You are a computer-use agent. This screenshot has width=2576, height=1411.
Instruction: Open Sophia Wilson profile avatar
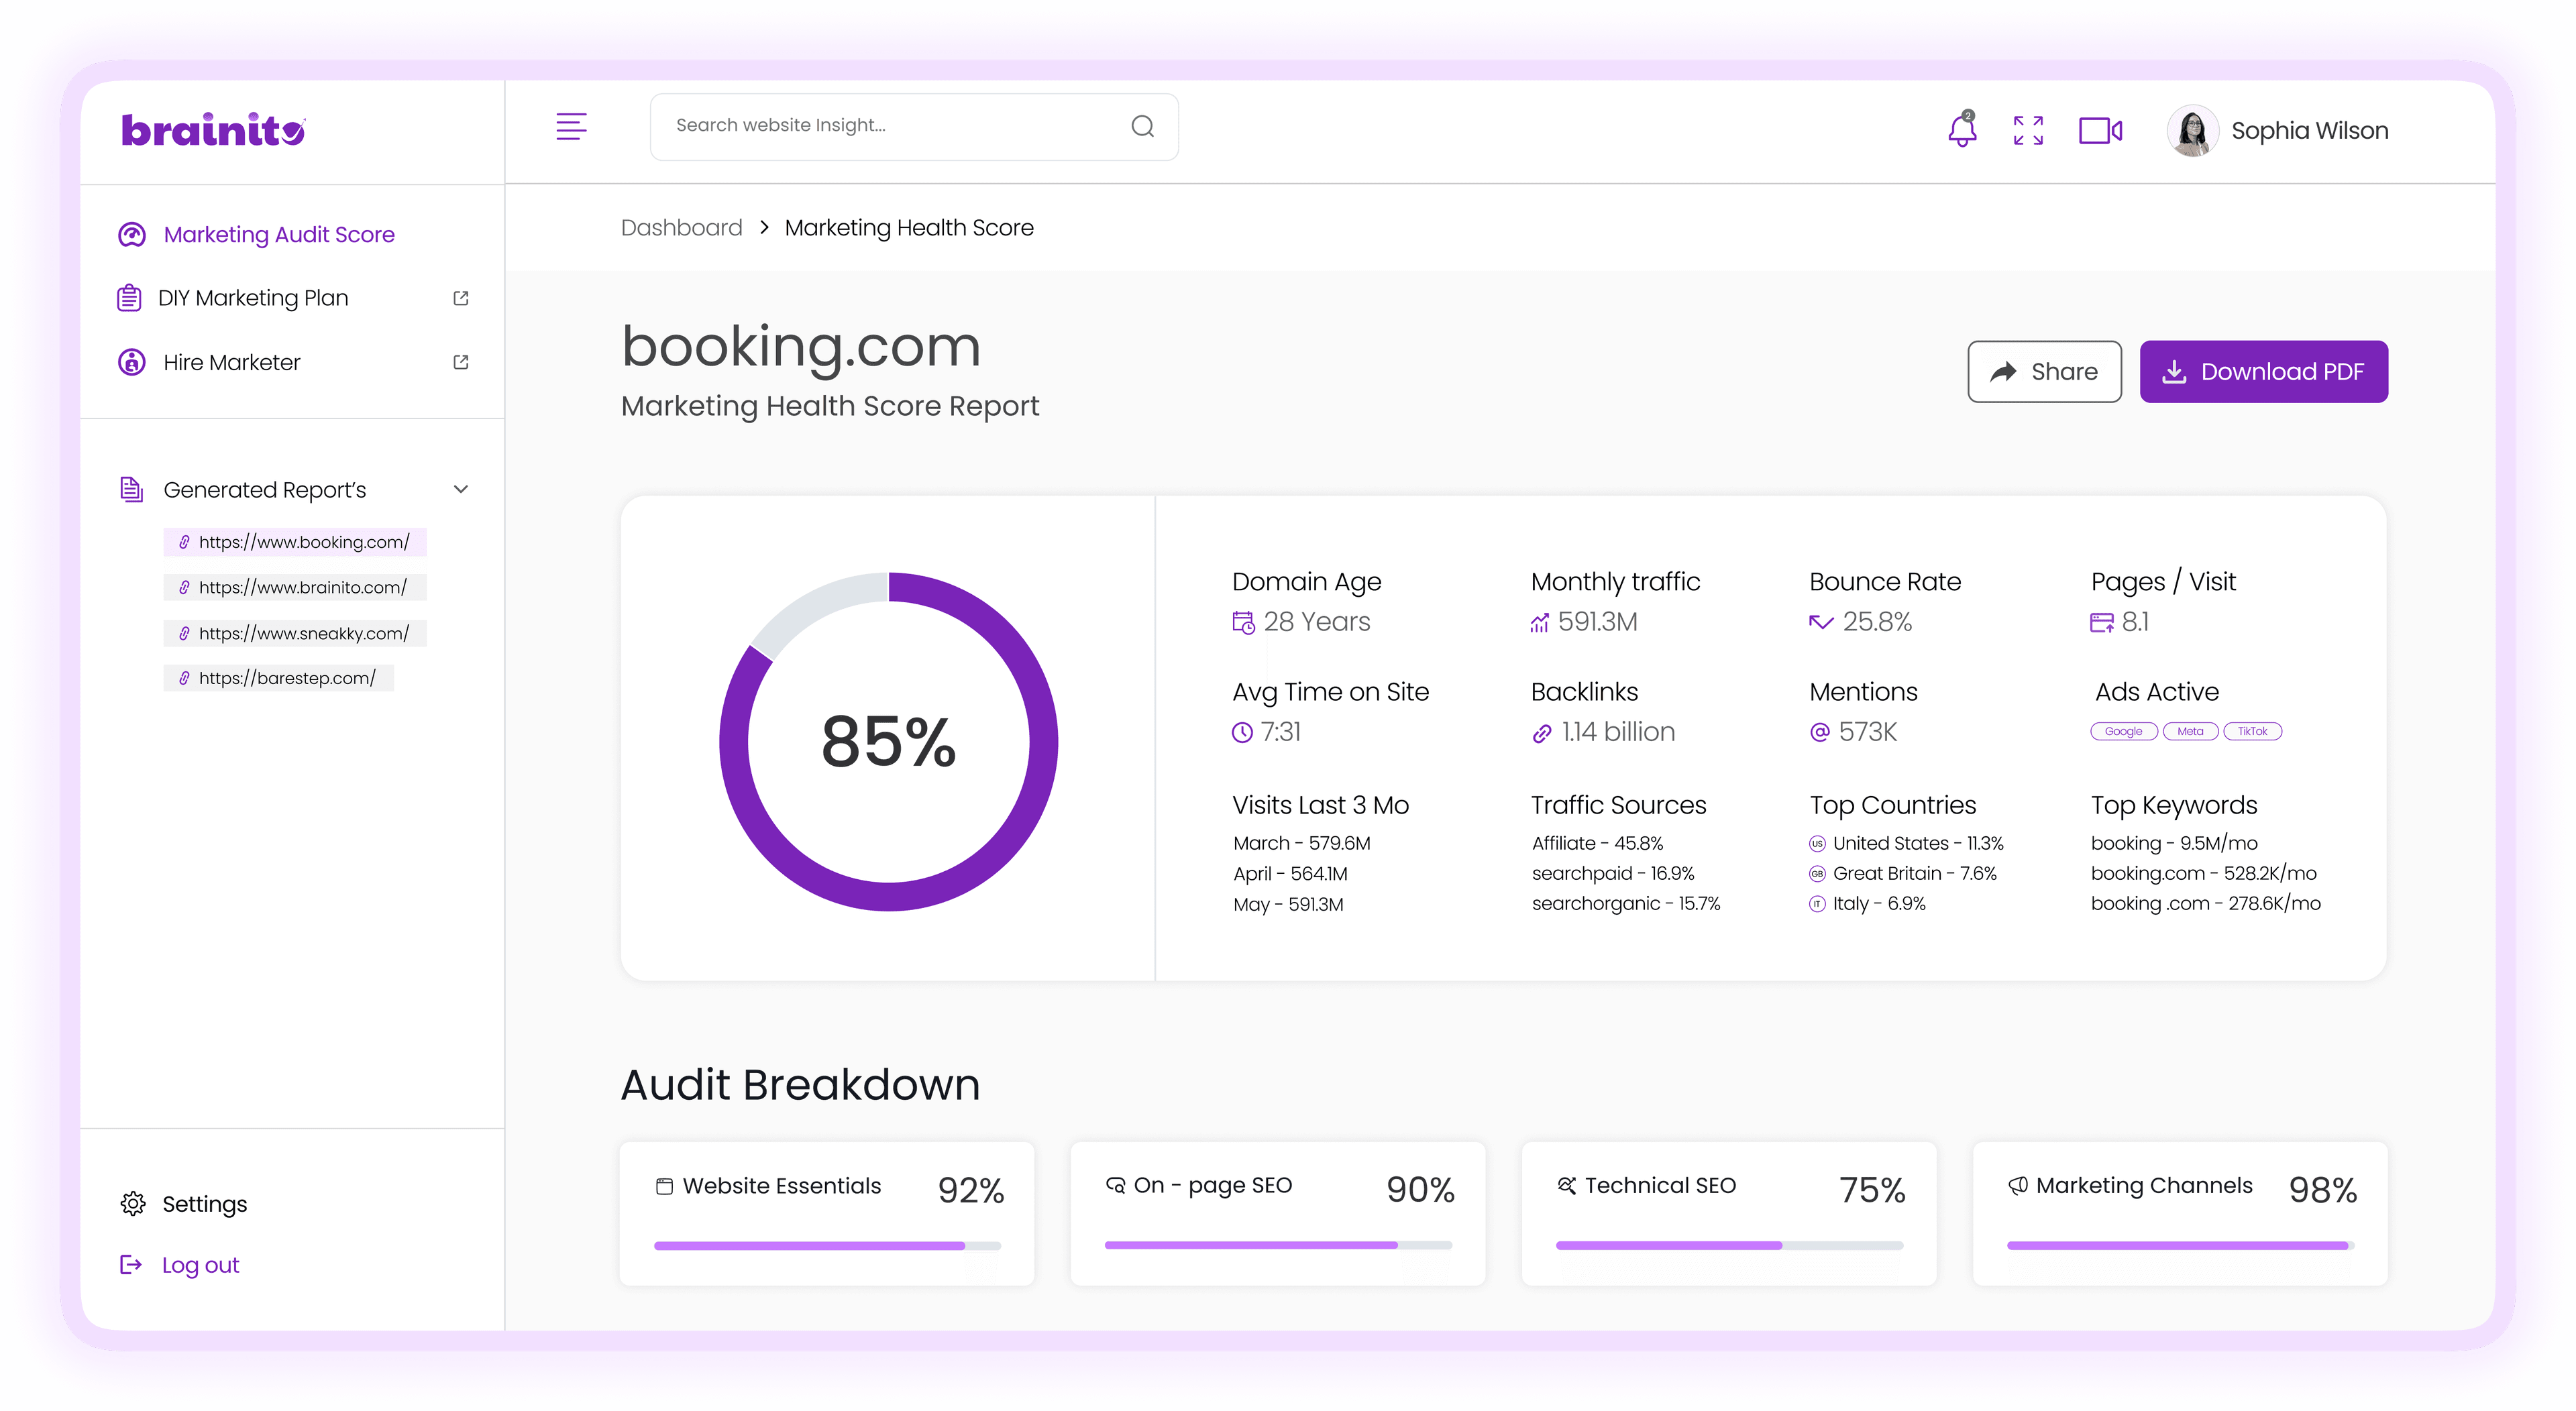(x=2192, y=131)
